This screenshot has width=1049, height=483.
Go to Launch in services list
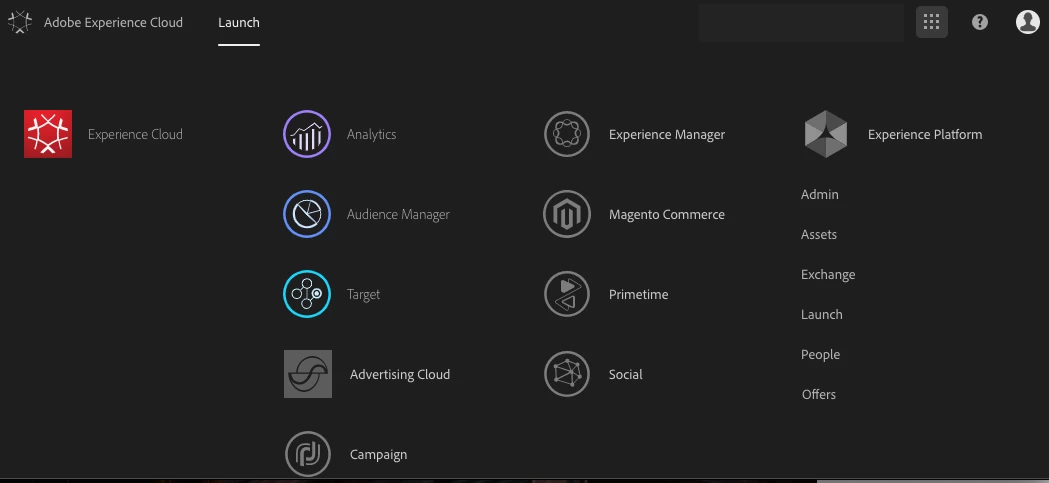(822, 314)
